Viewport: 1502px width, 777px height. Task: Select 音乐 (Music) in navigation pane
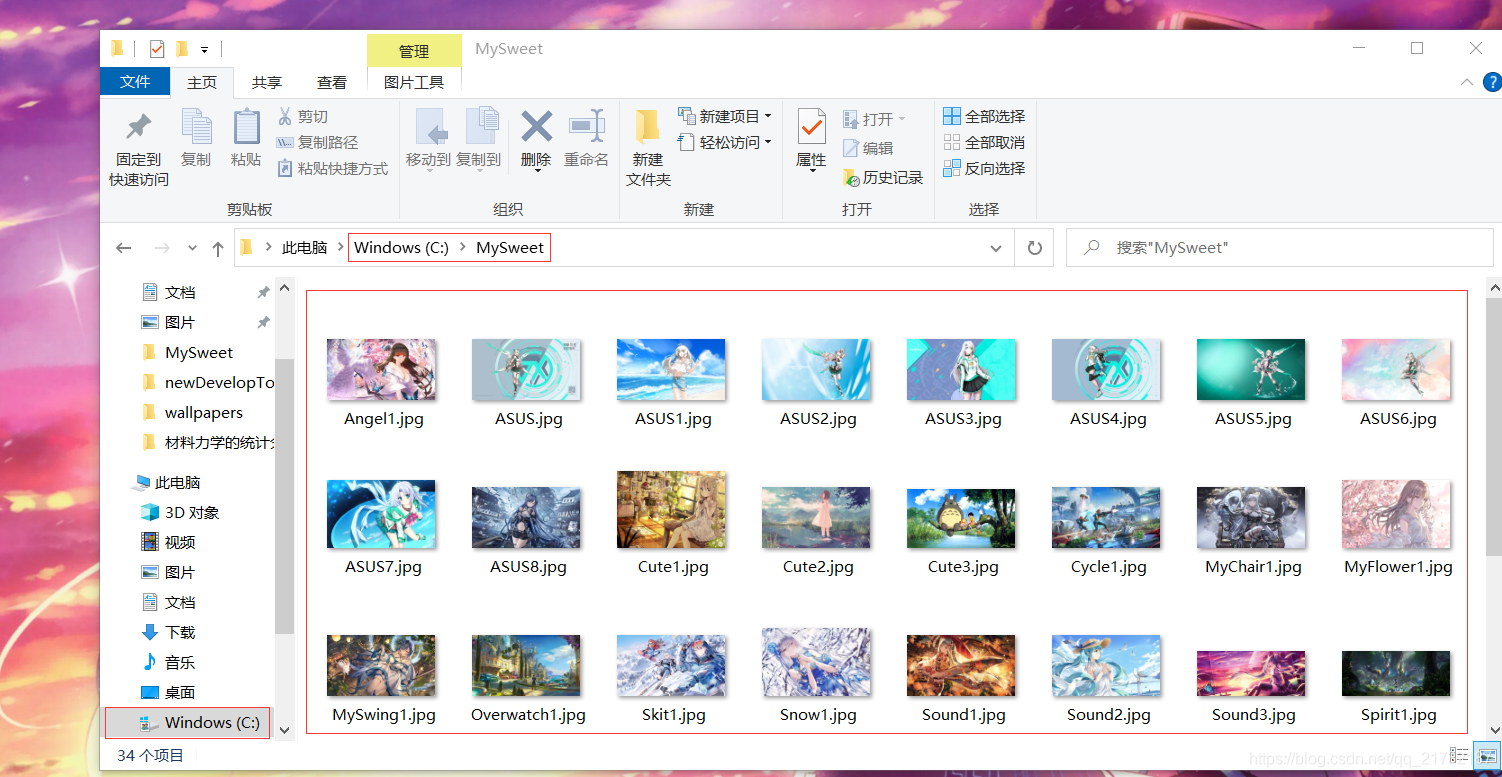click(x=180, y=662)
